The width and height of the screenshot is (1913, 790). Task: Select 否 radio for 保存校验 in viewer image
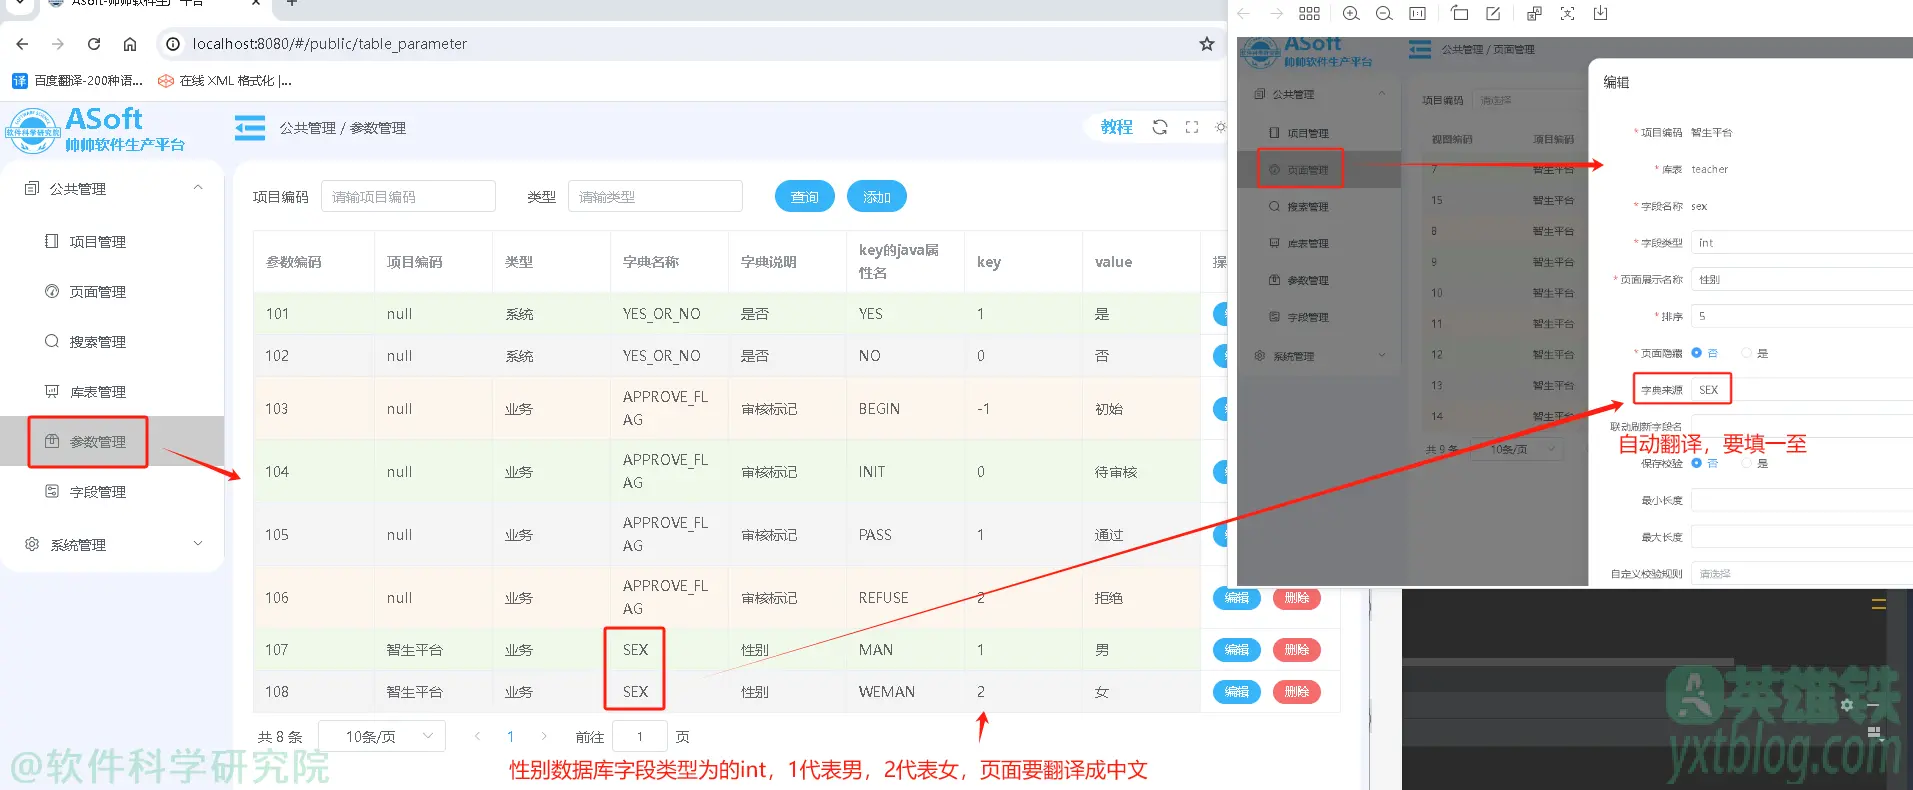point(1696,463)
